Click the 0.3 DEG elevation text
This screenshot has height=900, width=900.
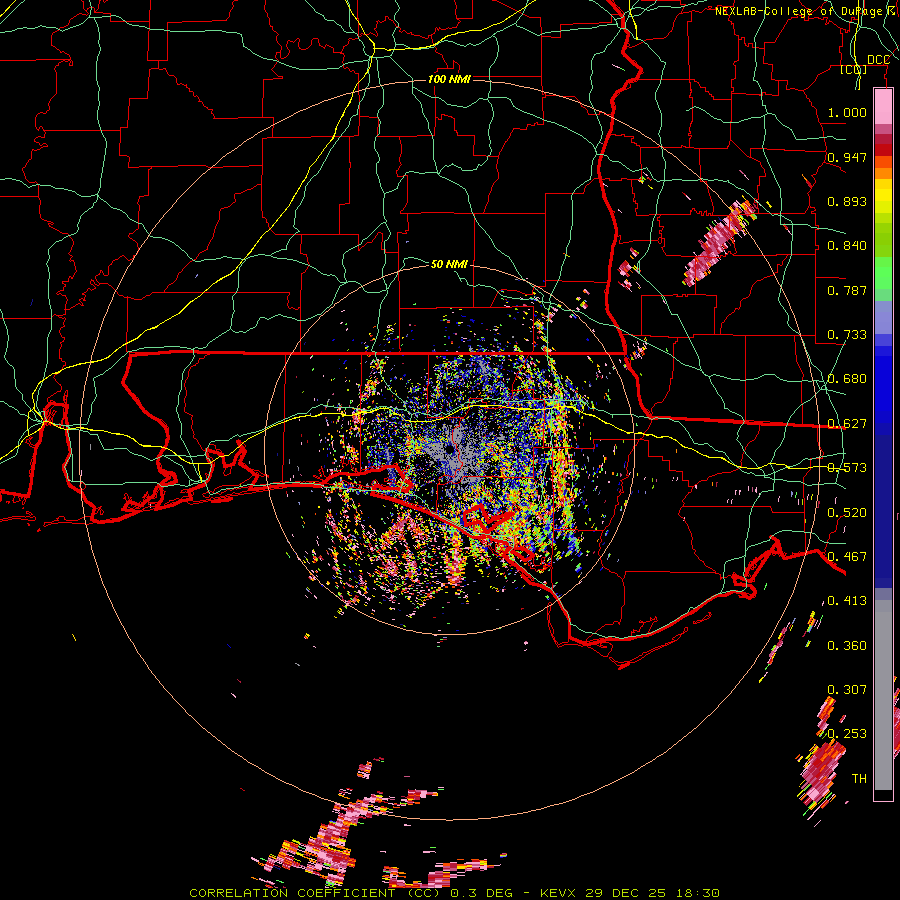point(482,893)
